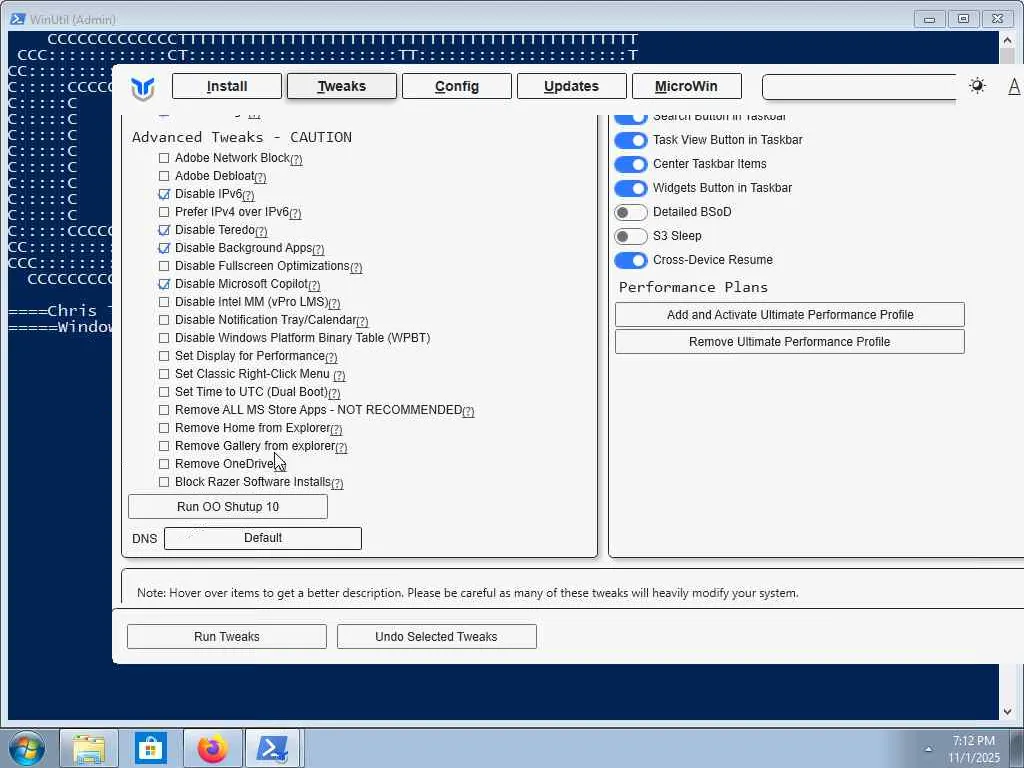Click the 'Advanced Tweaks - CAUTION' heading

coord(242,137)
